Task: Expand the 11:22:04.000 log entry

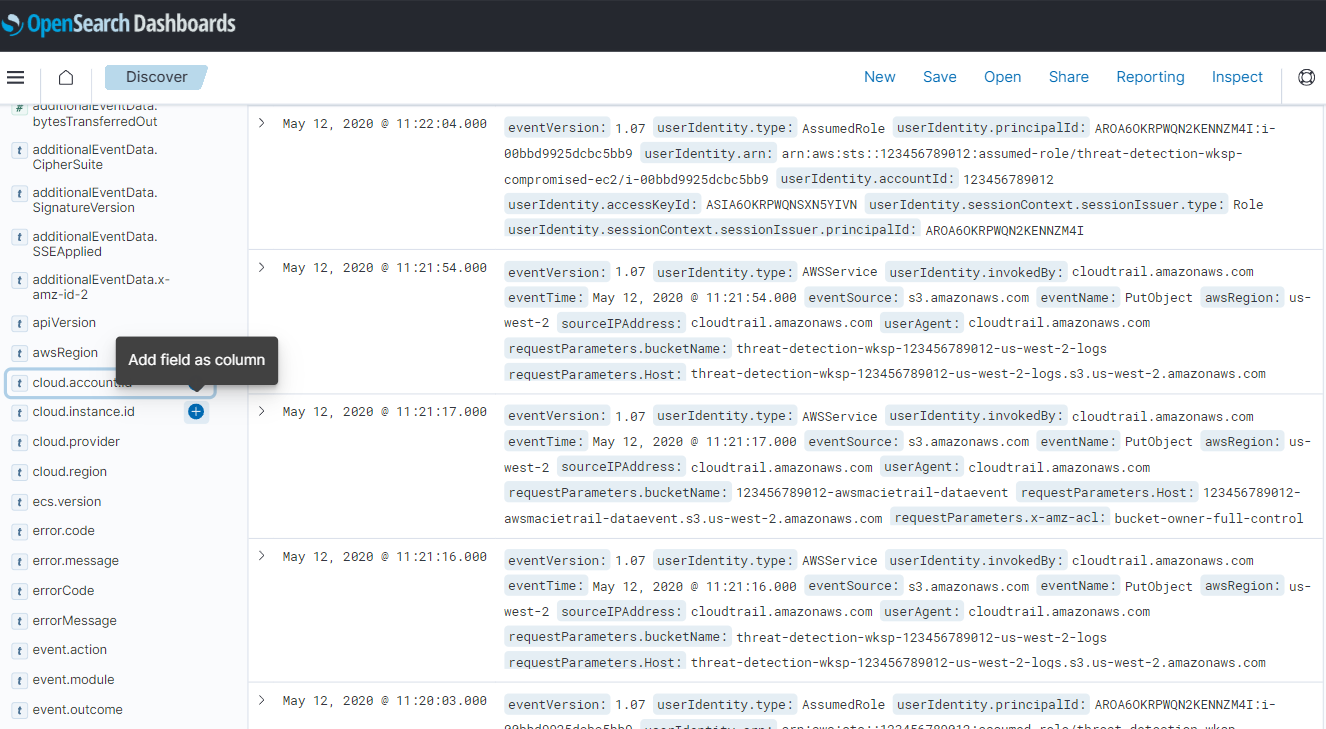Action: pos(262,123)
